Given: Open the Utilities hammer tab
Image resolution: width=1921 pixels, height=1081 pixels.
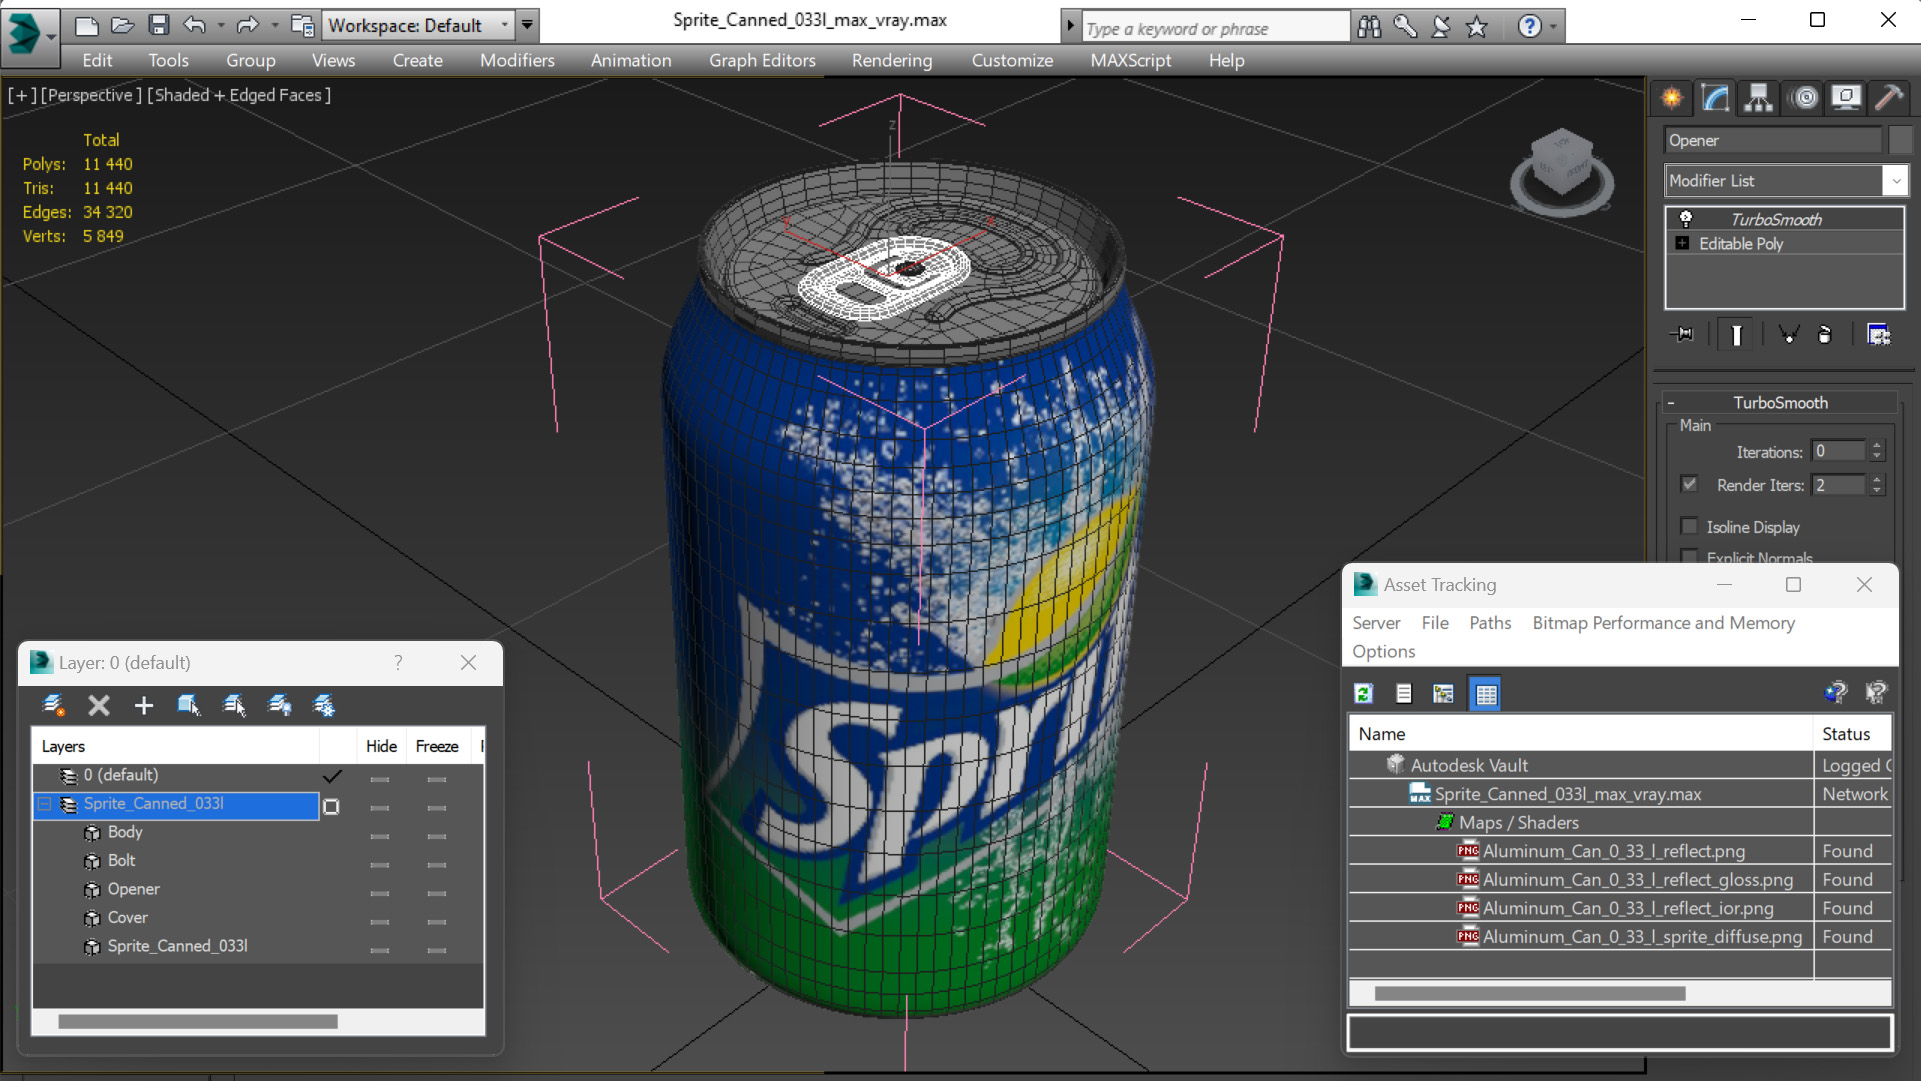Looking at the screenshot, I should coord(1889,98).
